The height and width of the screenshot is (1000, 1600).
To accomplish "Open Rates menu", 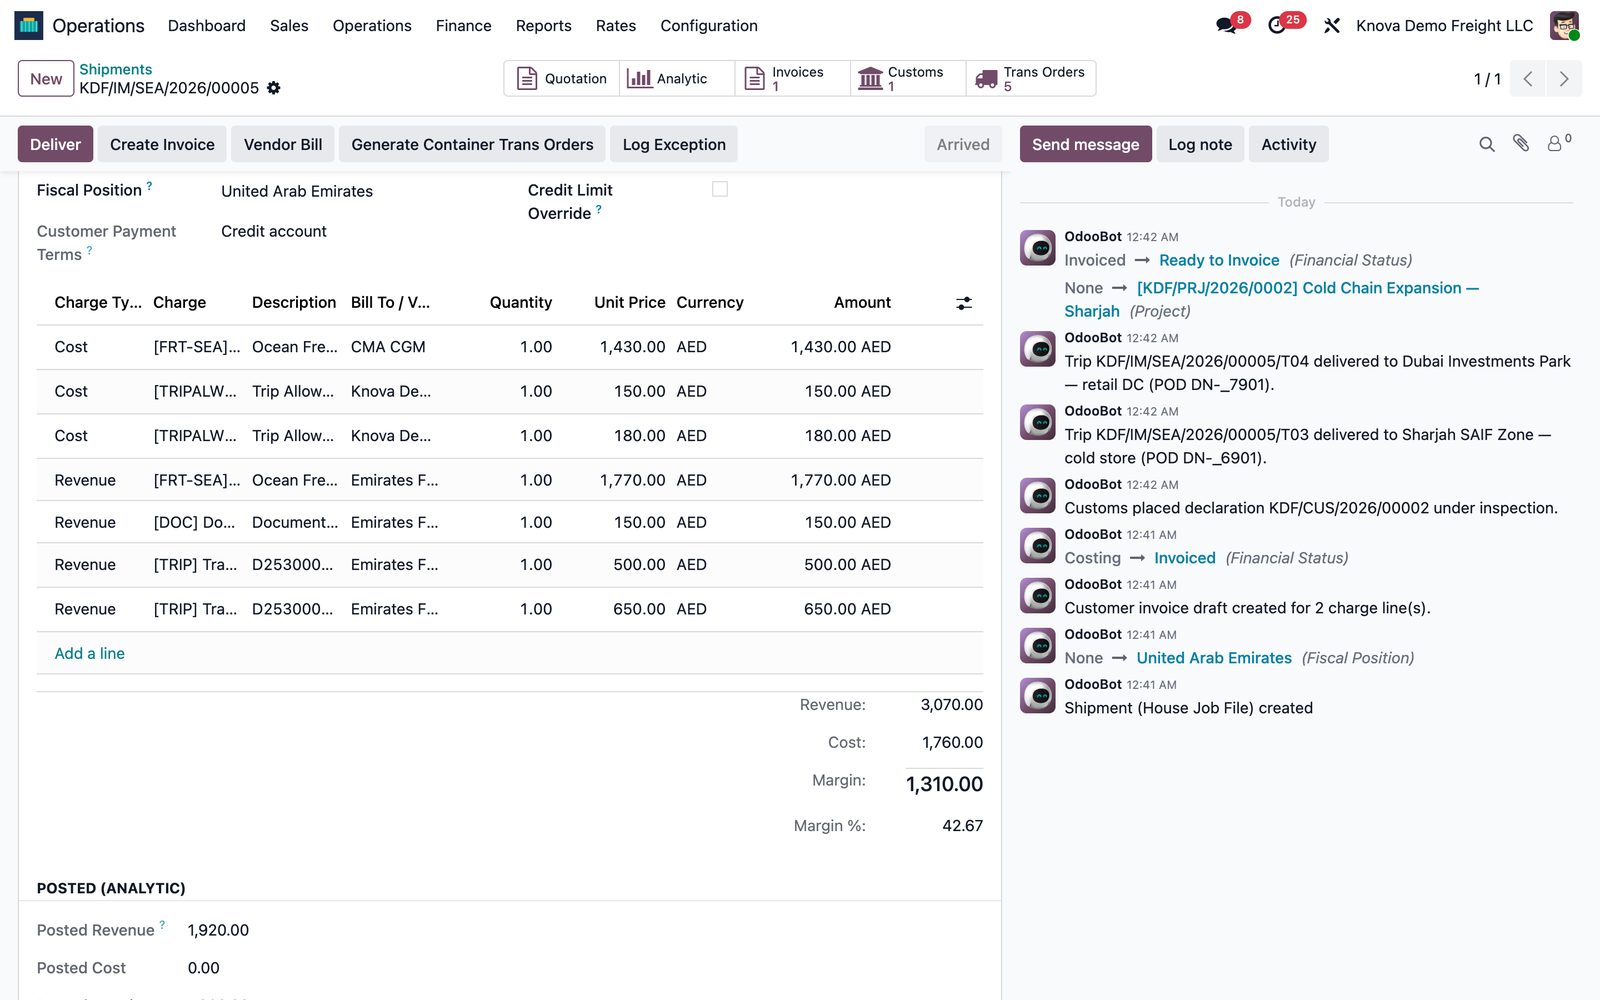I will (616, 26).
